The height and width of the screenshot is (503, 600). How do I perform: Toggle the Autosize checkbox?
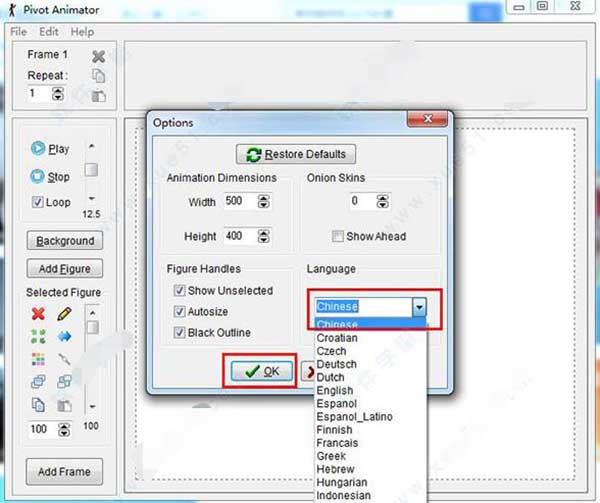[x=179, y=311]
